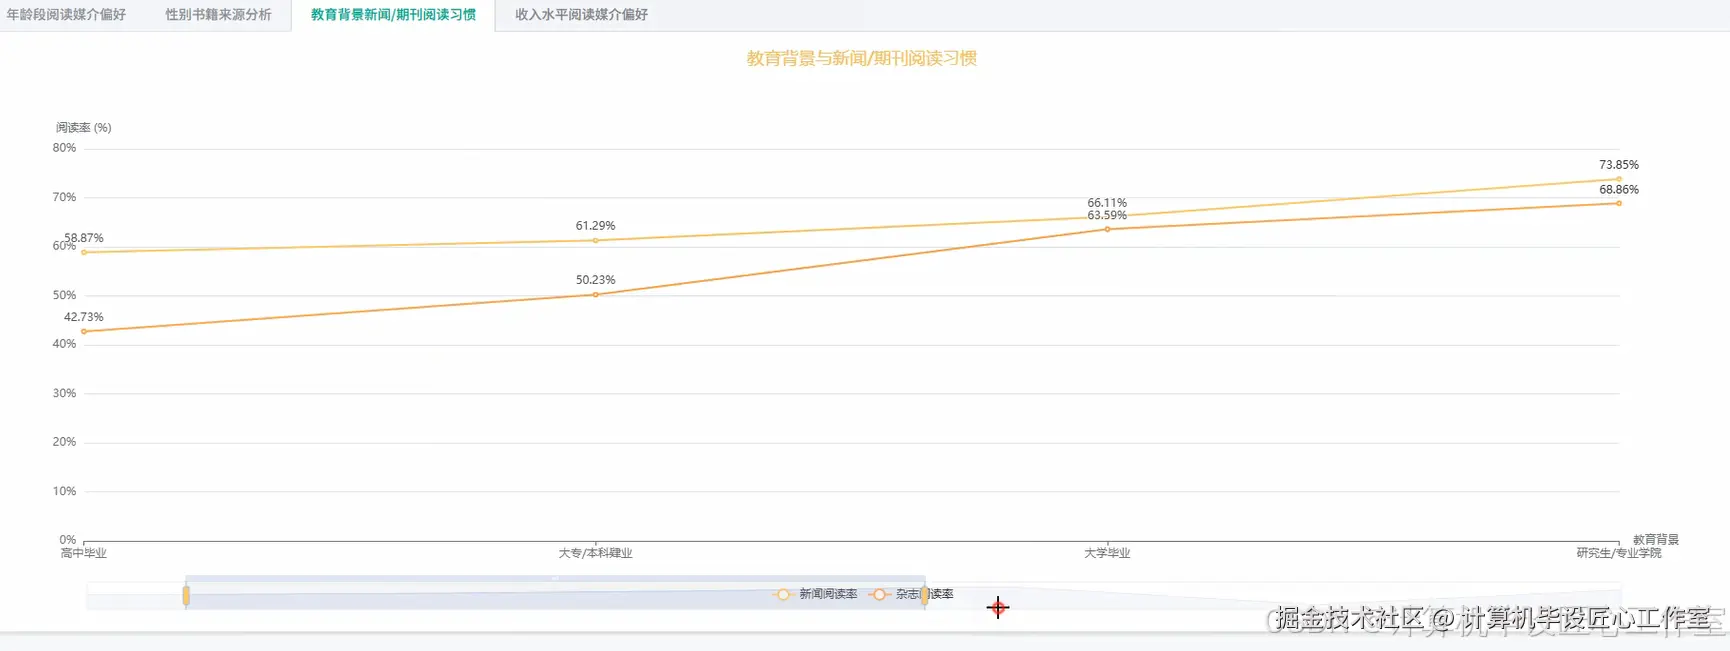Click the 42.73% data point marker

click(84, 331)
